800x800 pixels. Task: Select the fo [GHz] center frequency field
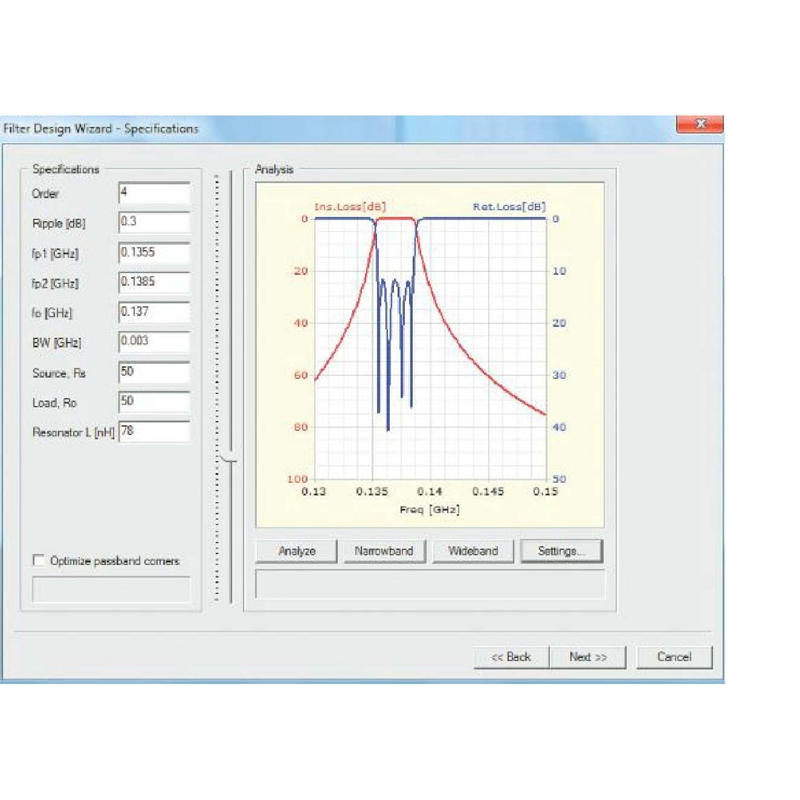(154, 312)
